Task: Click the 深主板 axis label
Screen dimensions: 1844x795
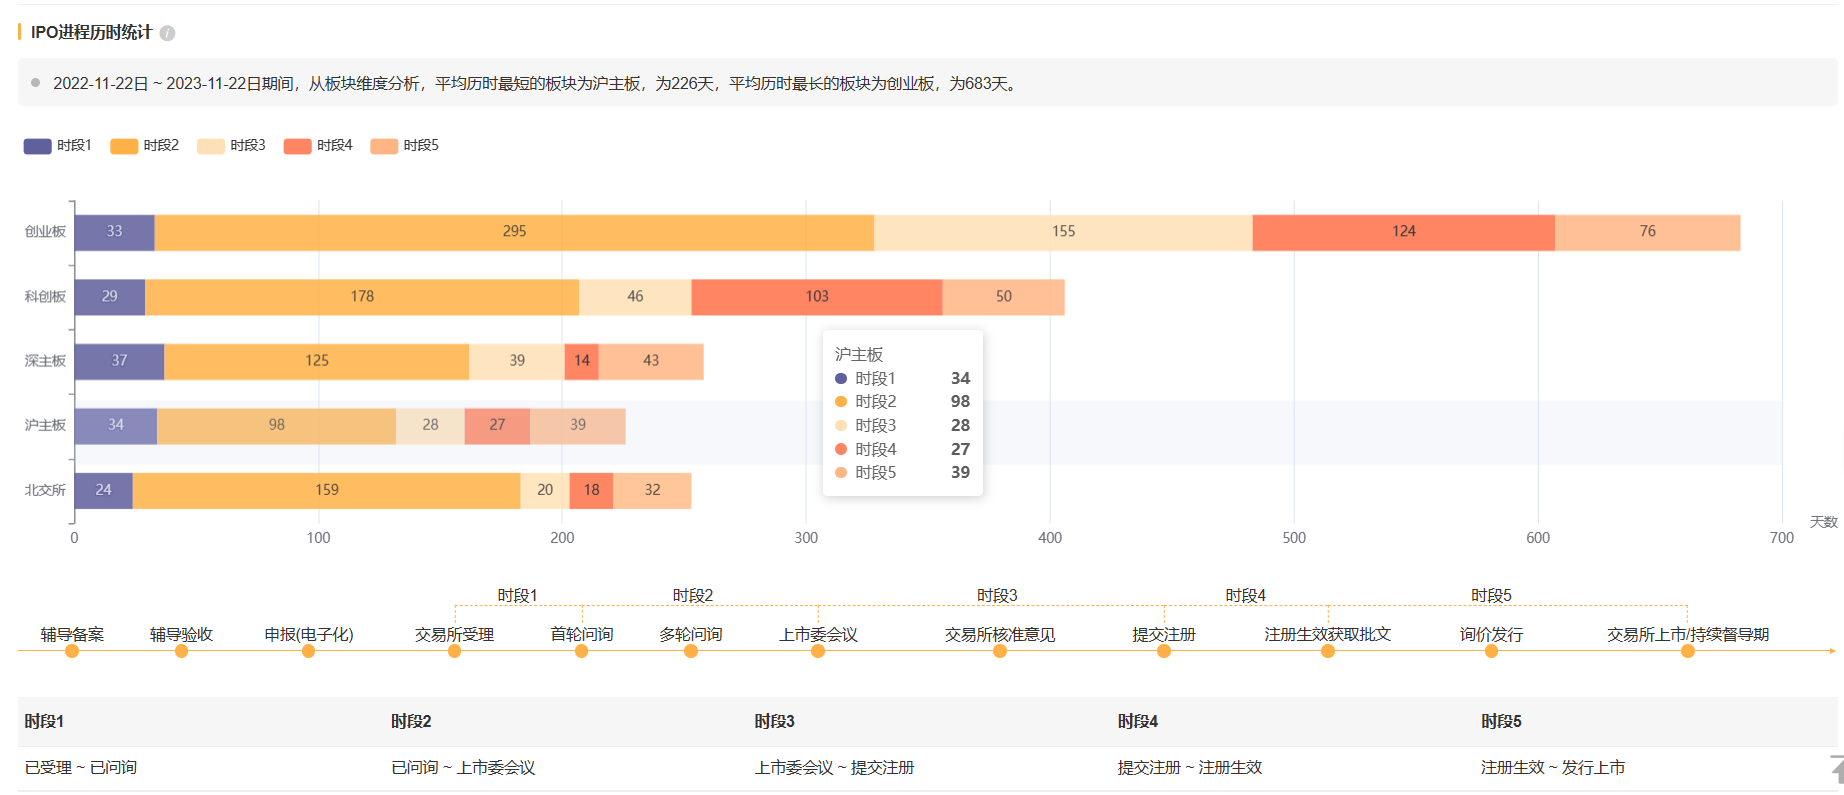Action: [x=45, y=361]
